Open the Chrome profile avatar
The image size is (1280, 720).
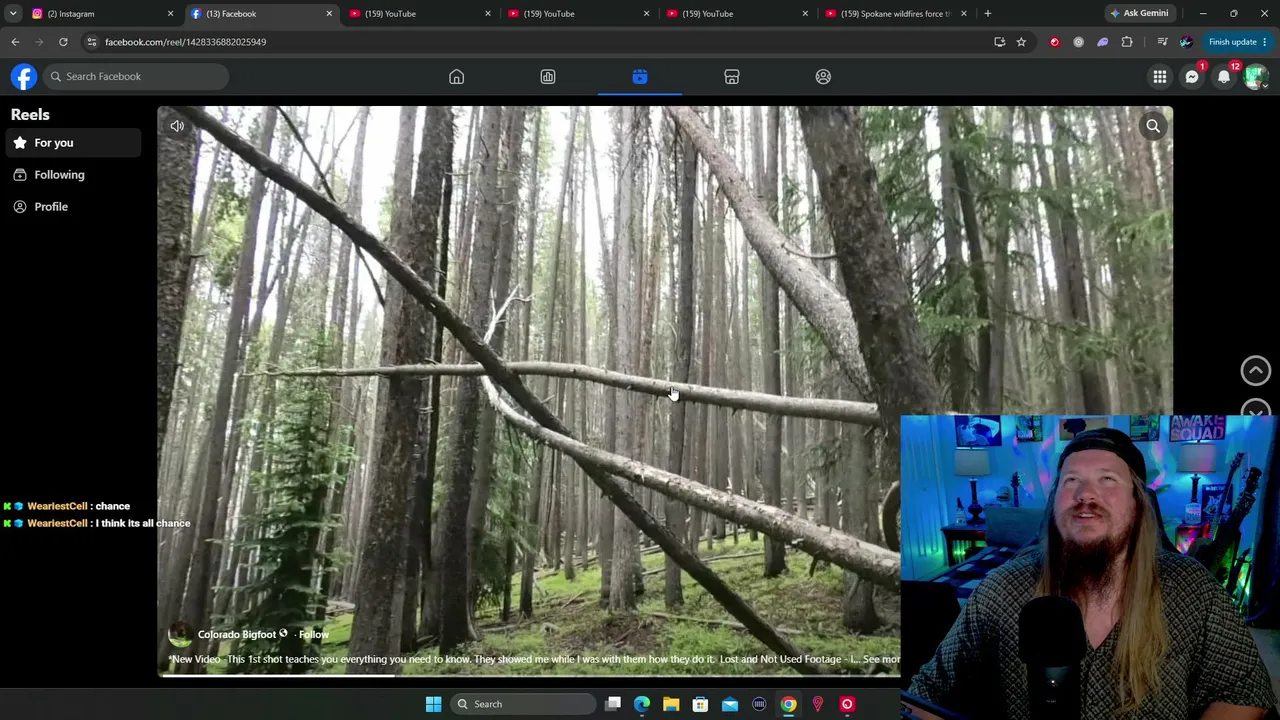coord(1186,42)
